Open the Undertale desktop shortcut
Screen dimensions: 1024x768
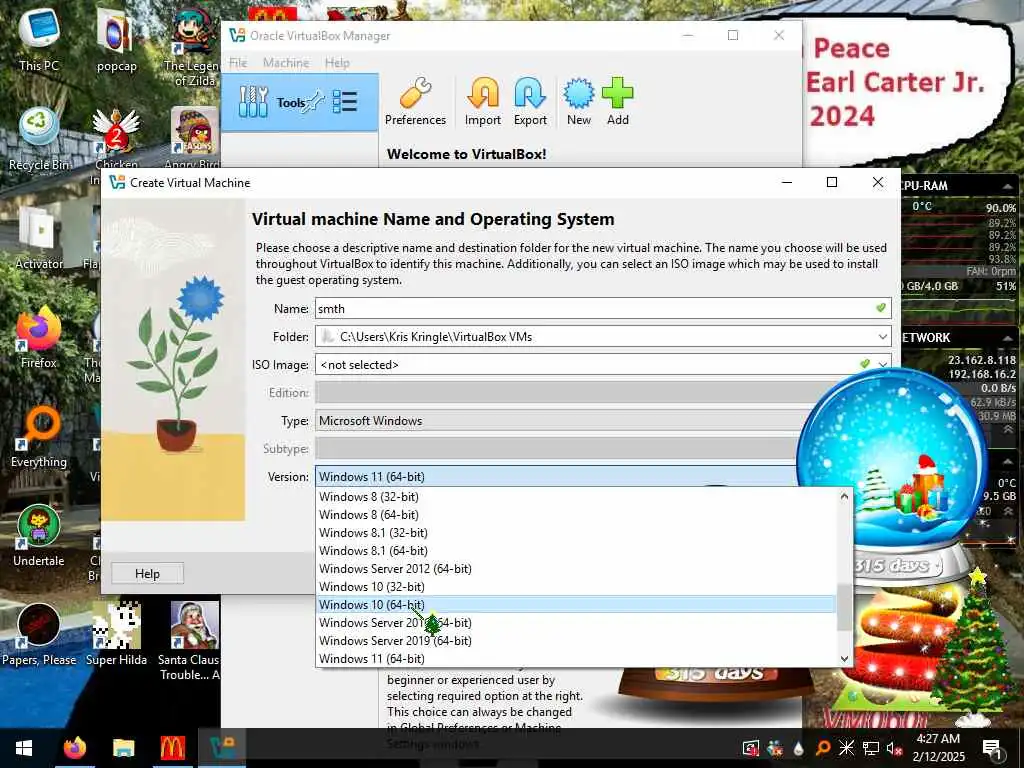[39, 536]
